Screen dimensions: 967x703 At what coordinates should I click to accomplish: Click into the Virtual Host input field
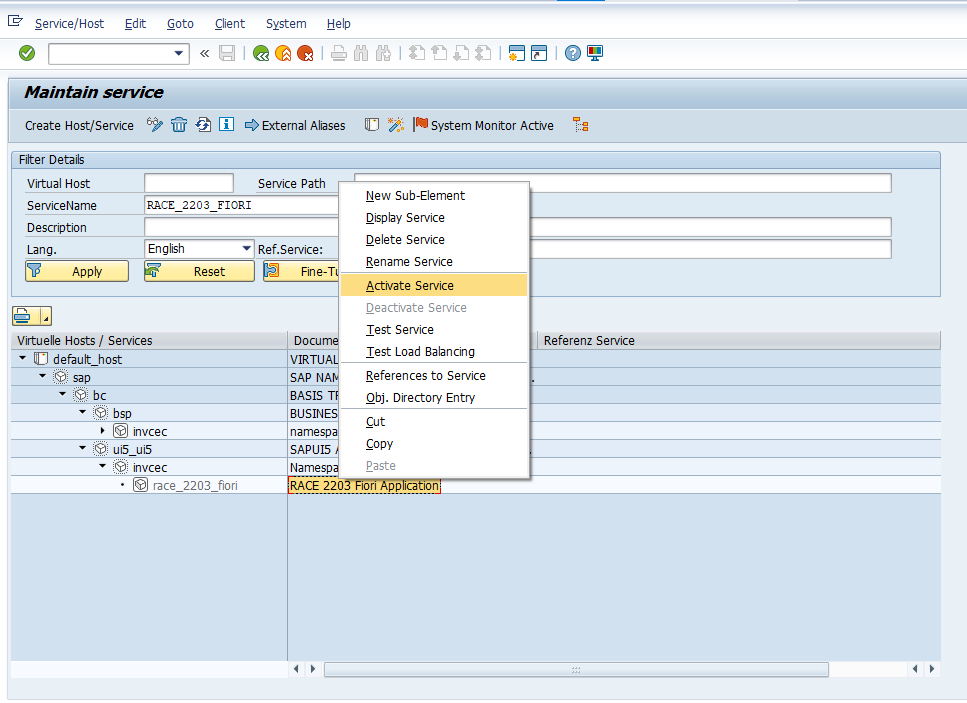click(x=188, y=183)
